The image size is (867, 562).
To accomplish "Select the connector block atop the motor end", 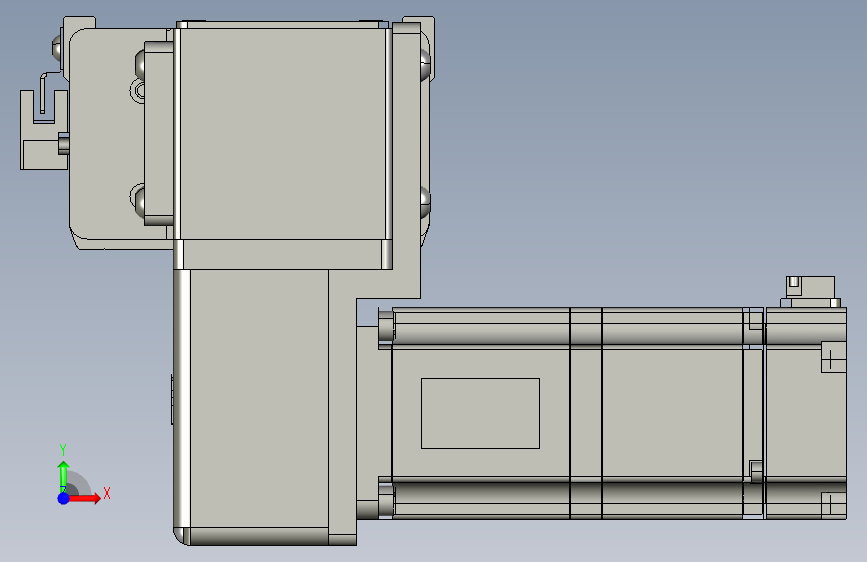I will pos(811,292).
